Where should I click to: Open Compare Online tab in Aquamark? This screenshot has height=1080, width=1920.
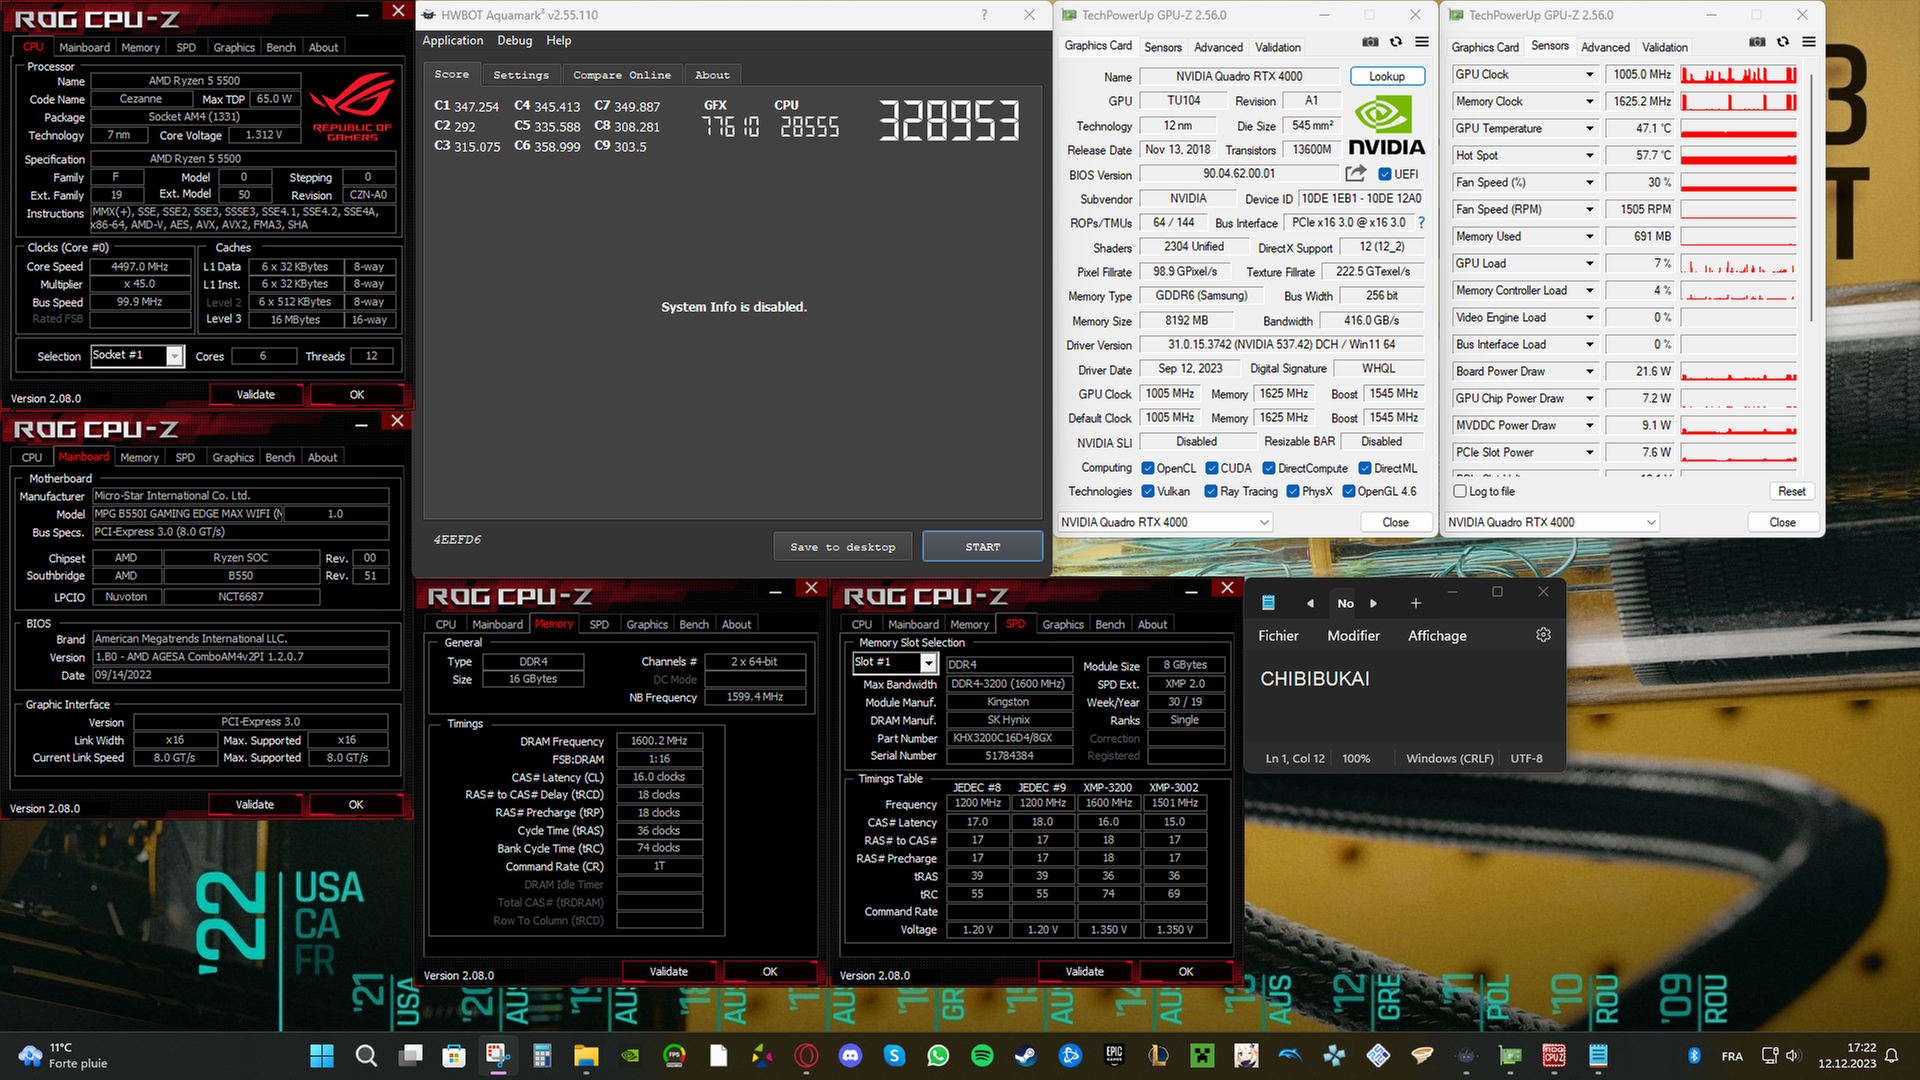click(x=622, y=75)
